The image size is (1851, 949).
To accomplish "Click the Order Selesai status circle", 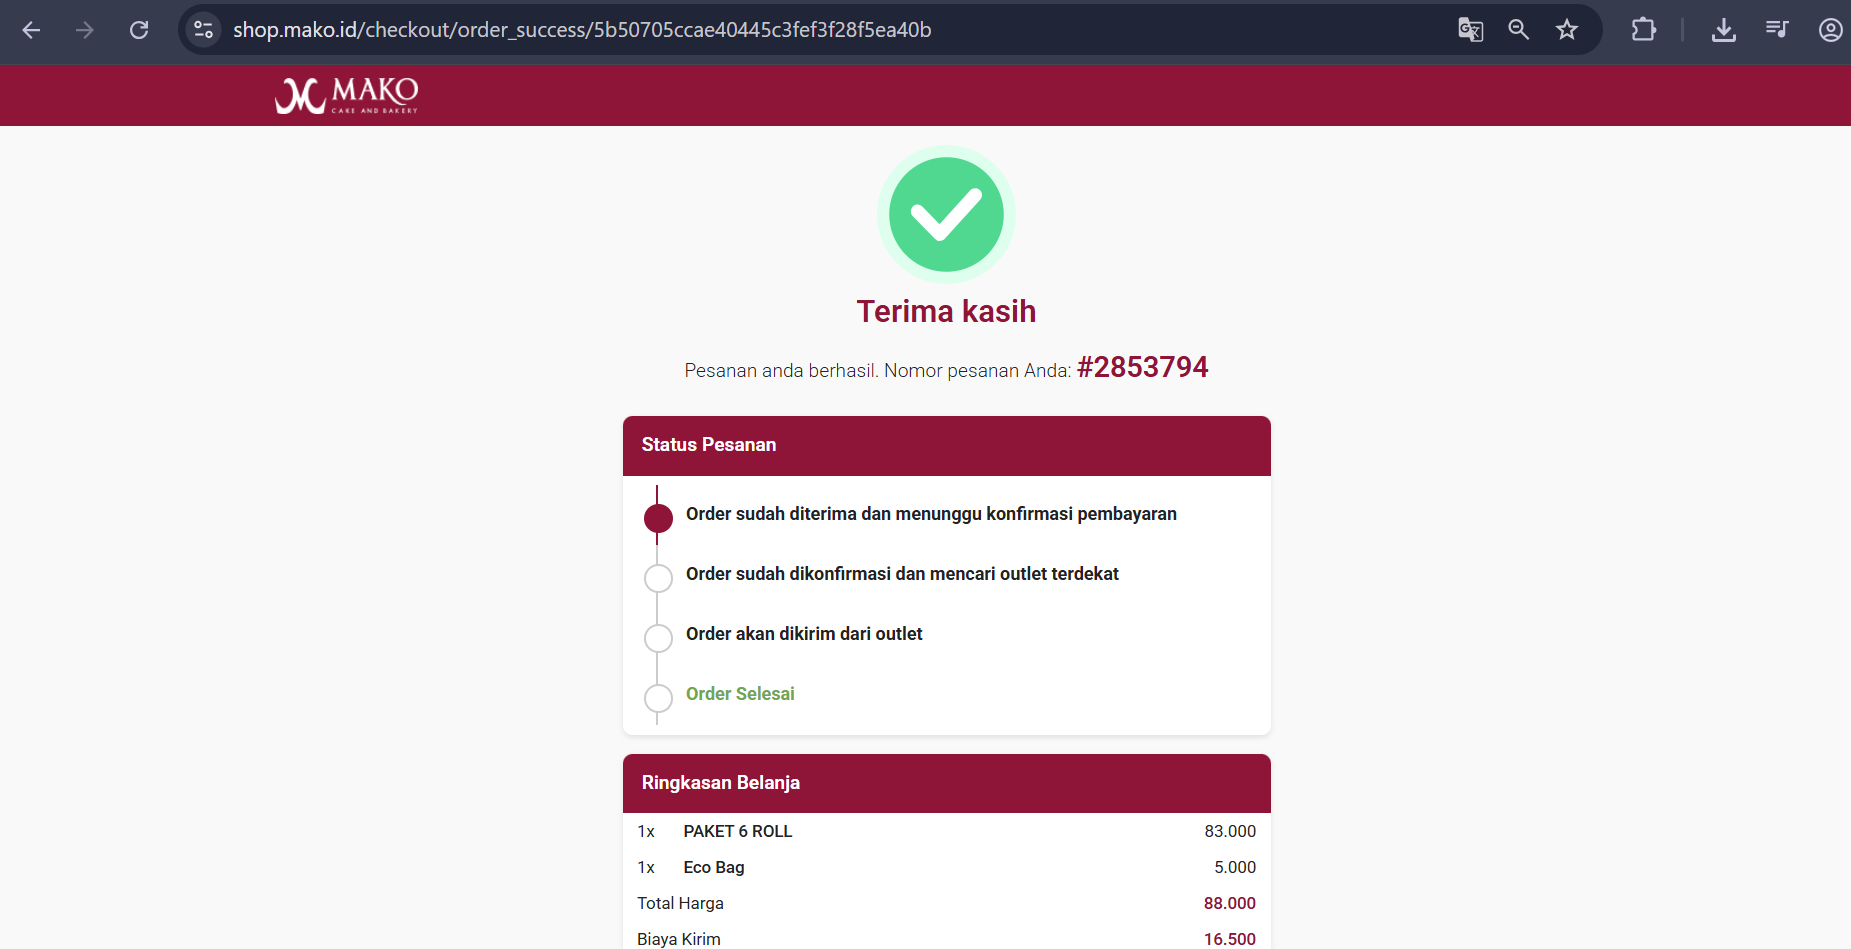I will pyautogui.click(x=658, y=698).
